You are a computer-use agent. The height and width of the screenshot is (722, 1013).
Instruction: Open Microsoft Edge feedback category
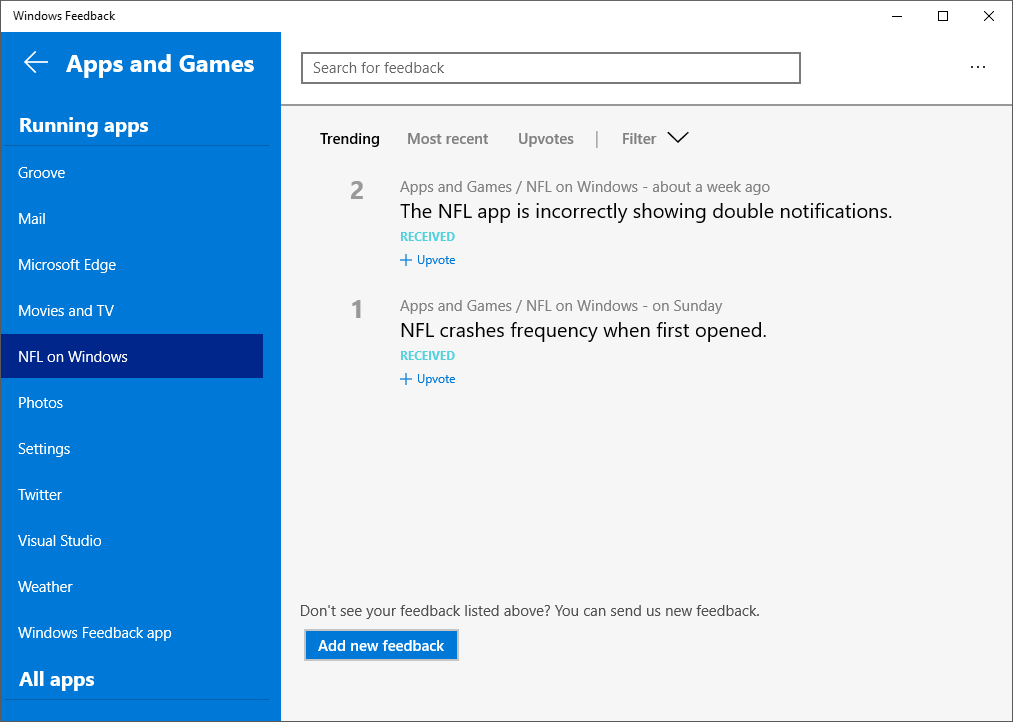(x=67, y=265)
